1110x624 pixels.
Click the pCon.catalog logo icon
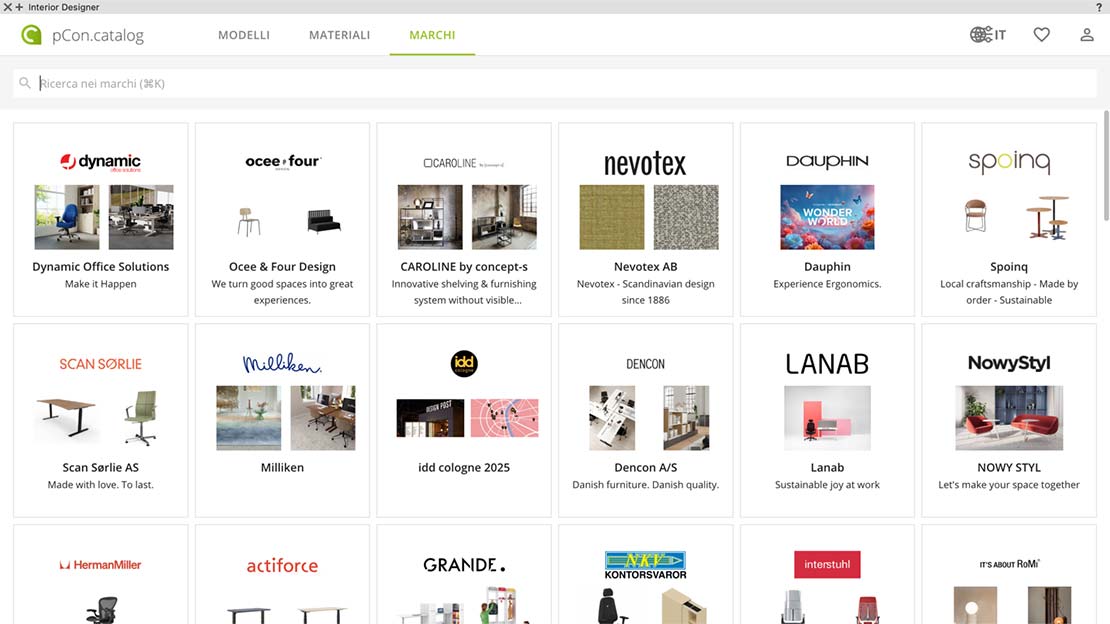[x=31, y=35]
